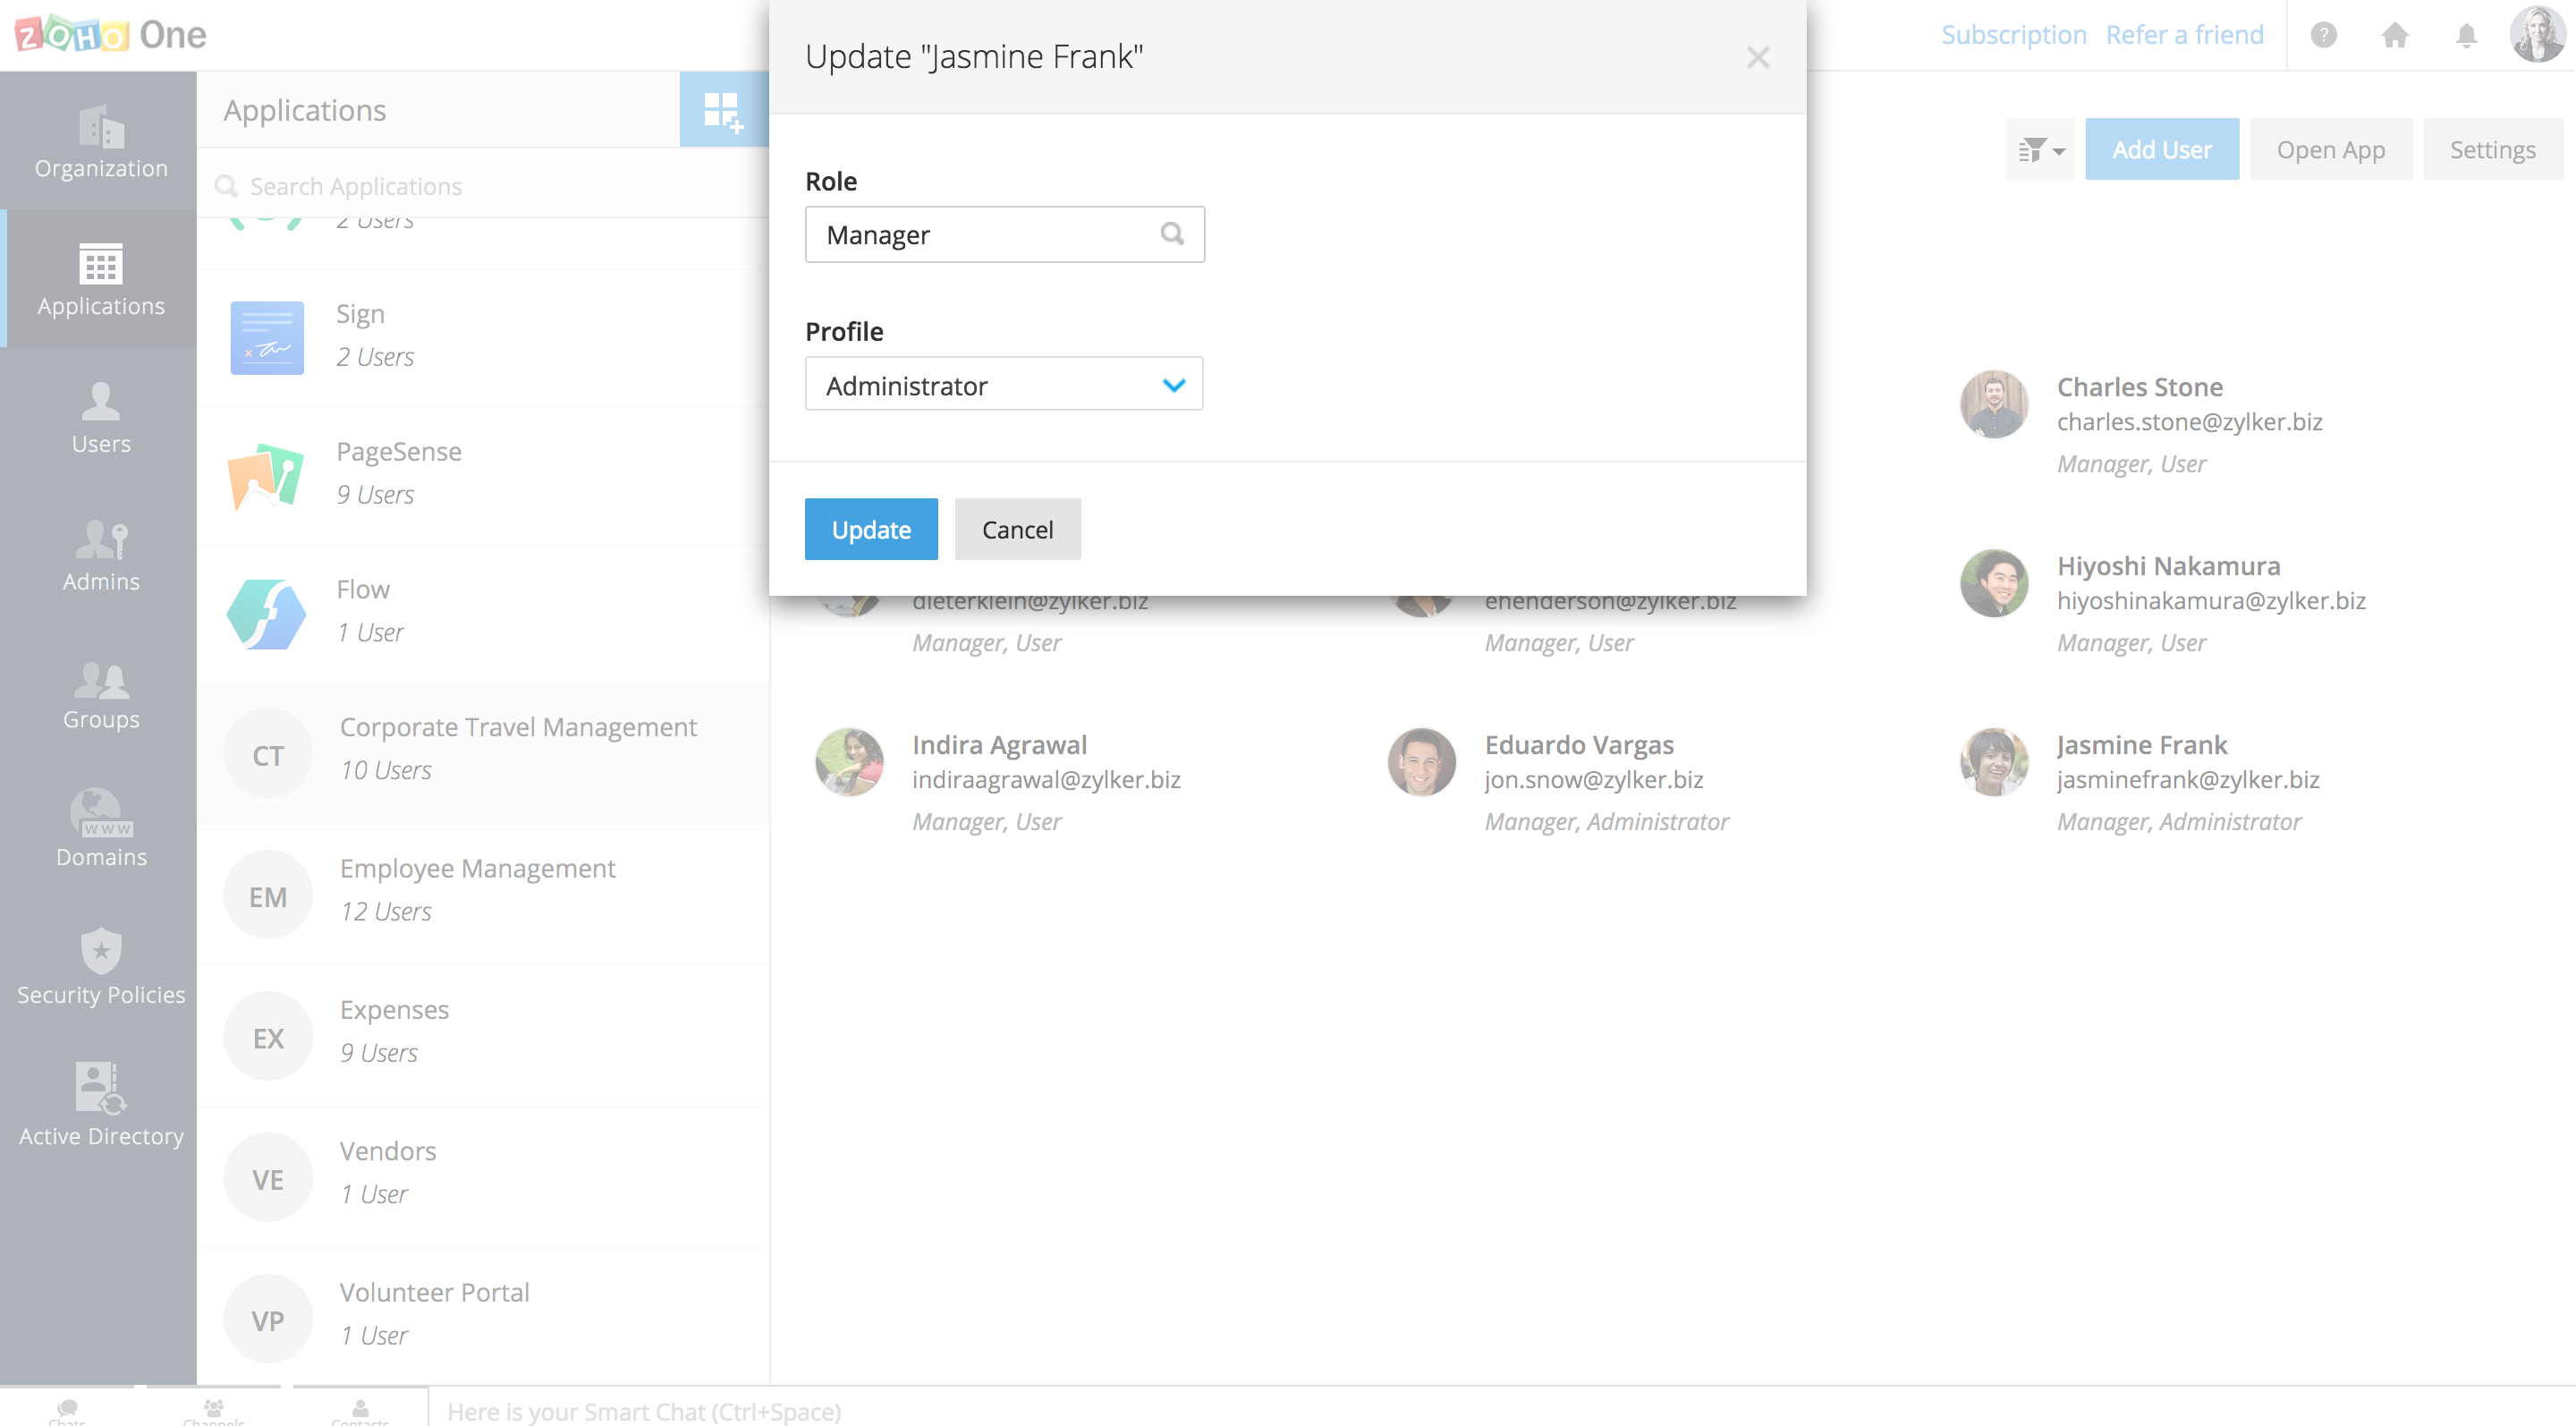Open the Refer a friend link
The height and width of the screenshot is (1426, 2576).
[x=2184, y=35]
